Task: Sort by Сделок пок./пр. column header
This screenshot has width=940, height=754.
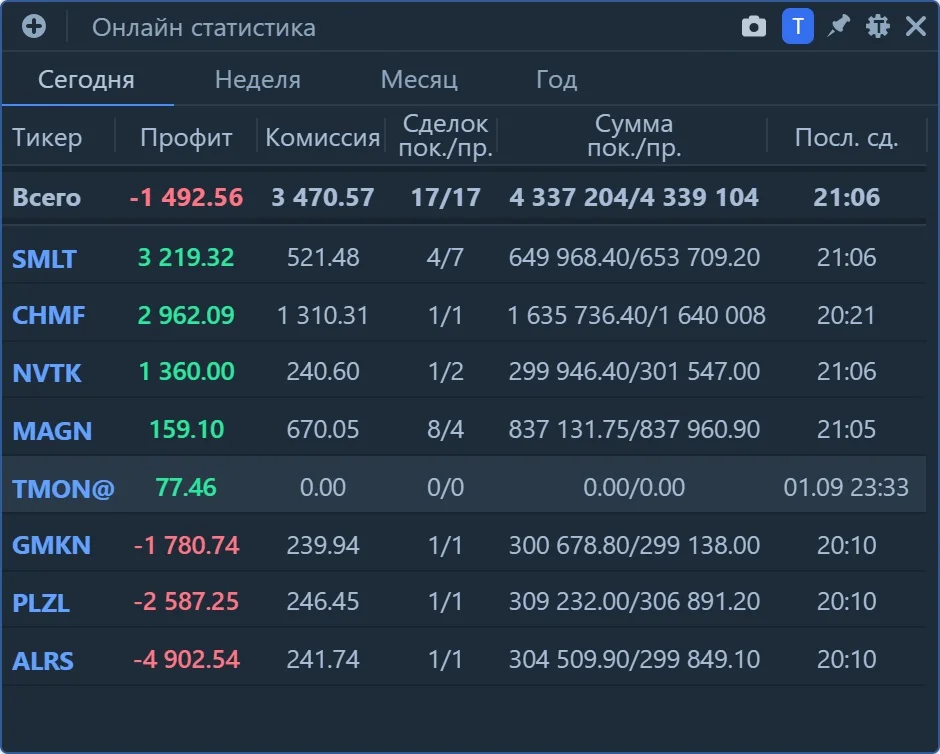Action: [x=445, y=136]
